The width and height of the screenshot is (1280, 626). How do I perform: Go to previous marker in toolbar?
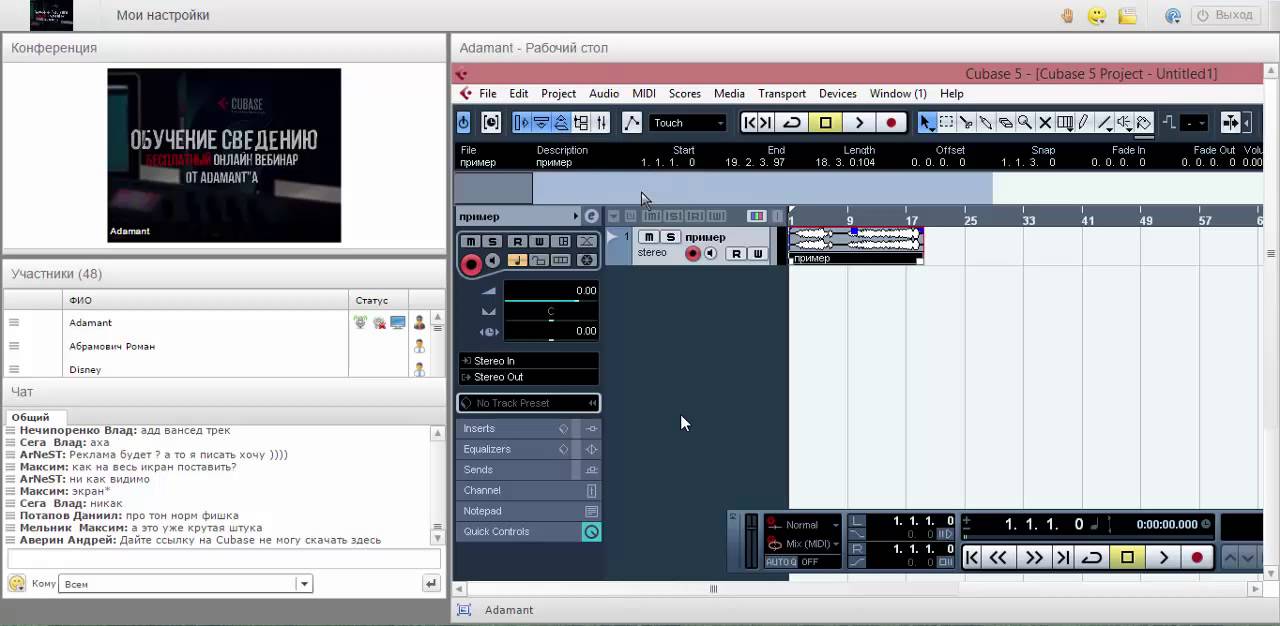(x=749, y=122)
